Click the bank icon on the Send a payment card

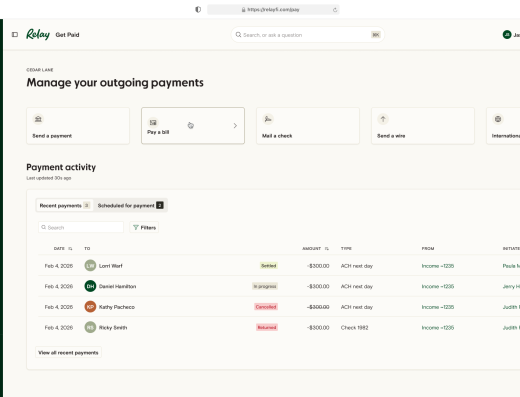point(38,119)
